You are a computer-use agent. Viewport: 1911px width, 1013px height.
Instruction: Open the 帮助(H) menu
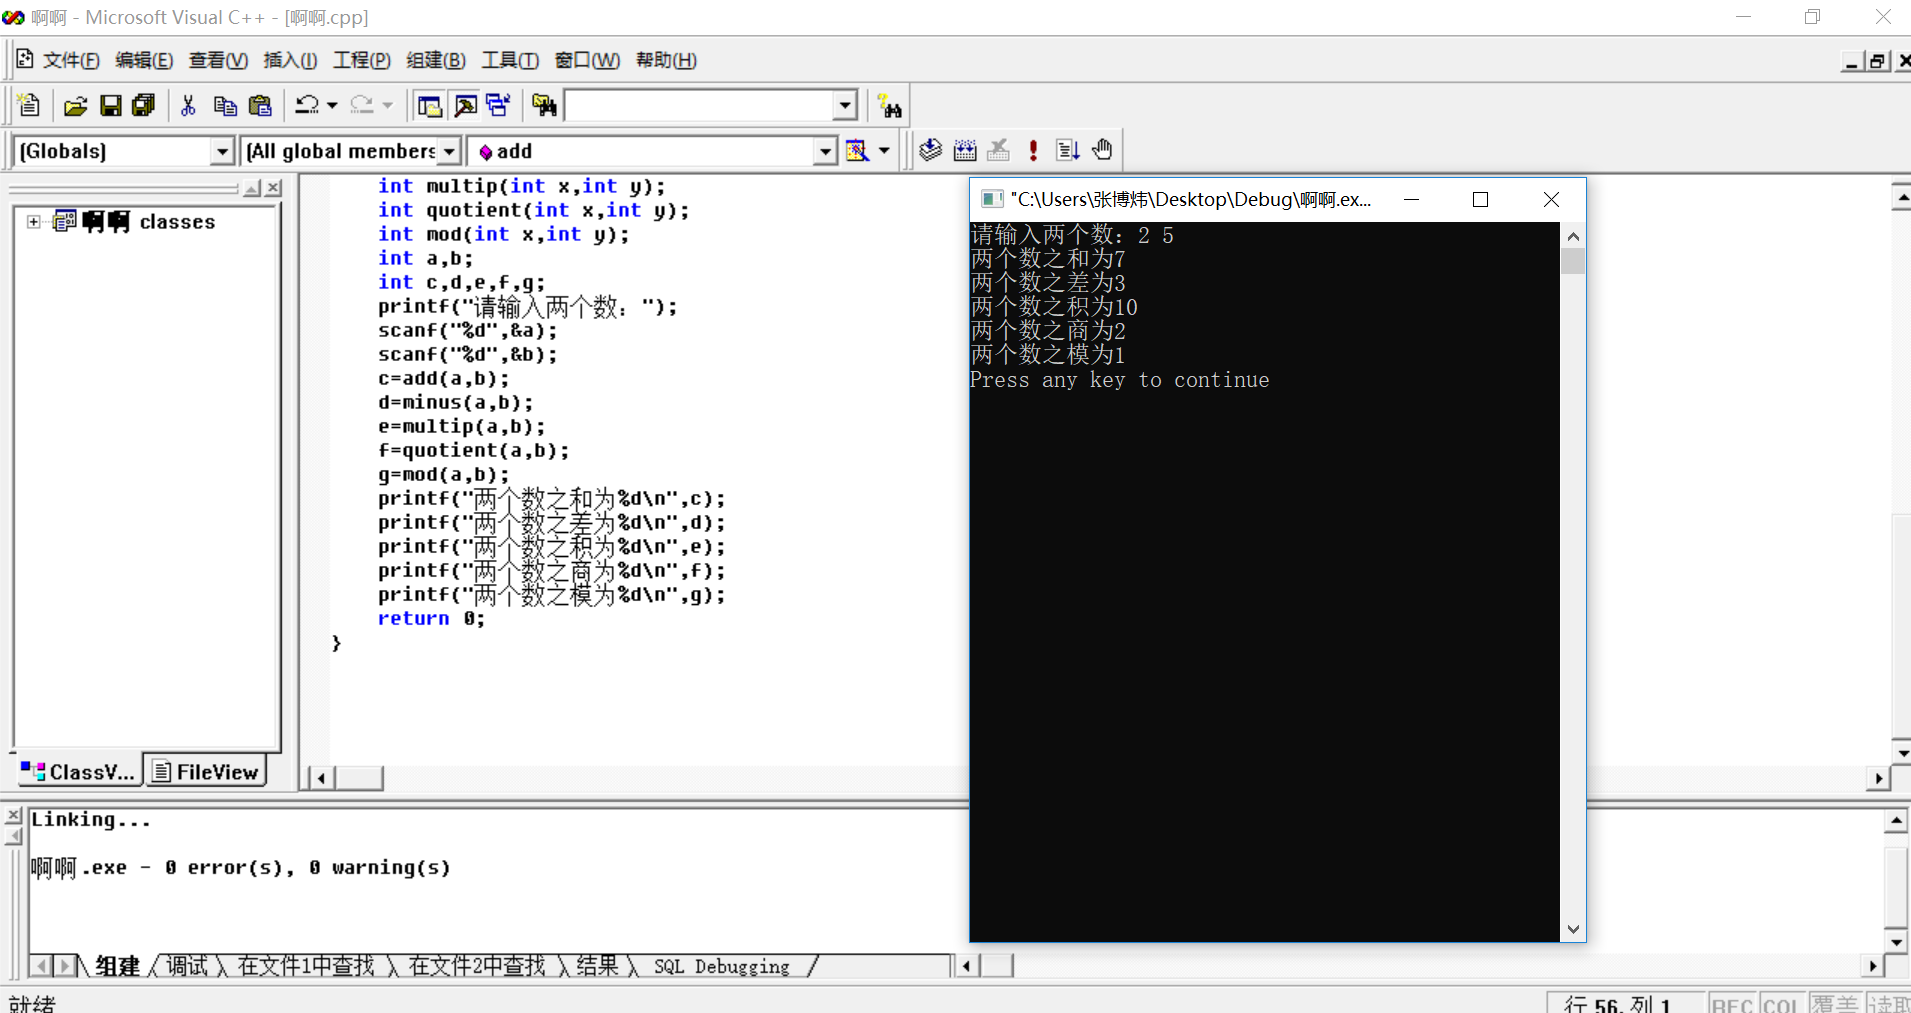coord(666,61)
